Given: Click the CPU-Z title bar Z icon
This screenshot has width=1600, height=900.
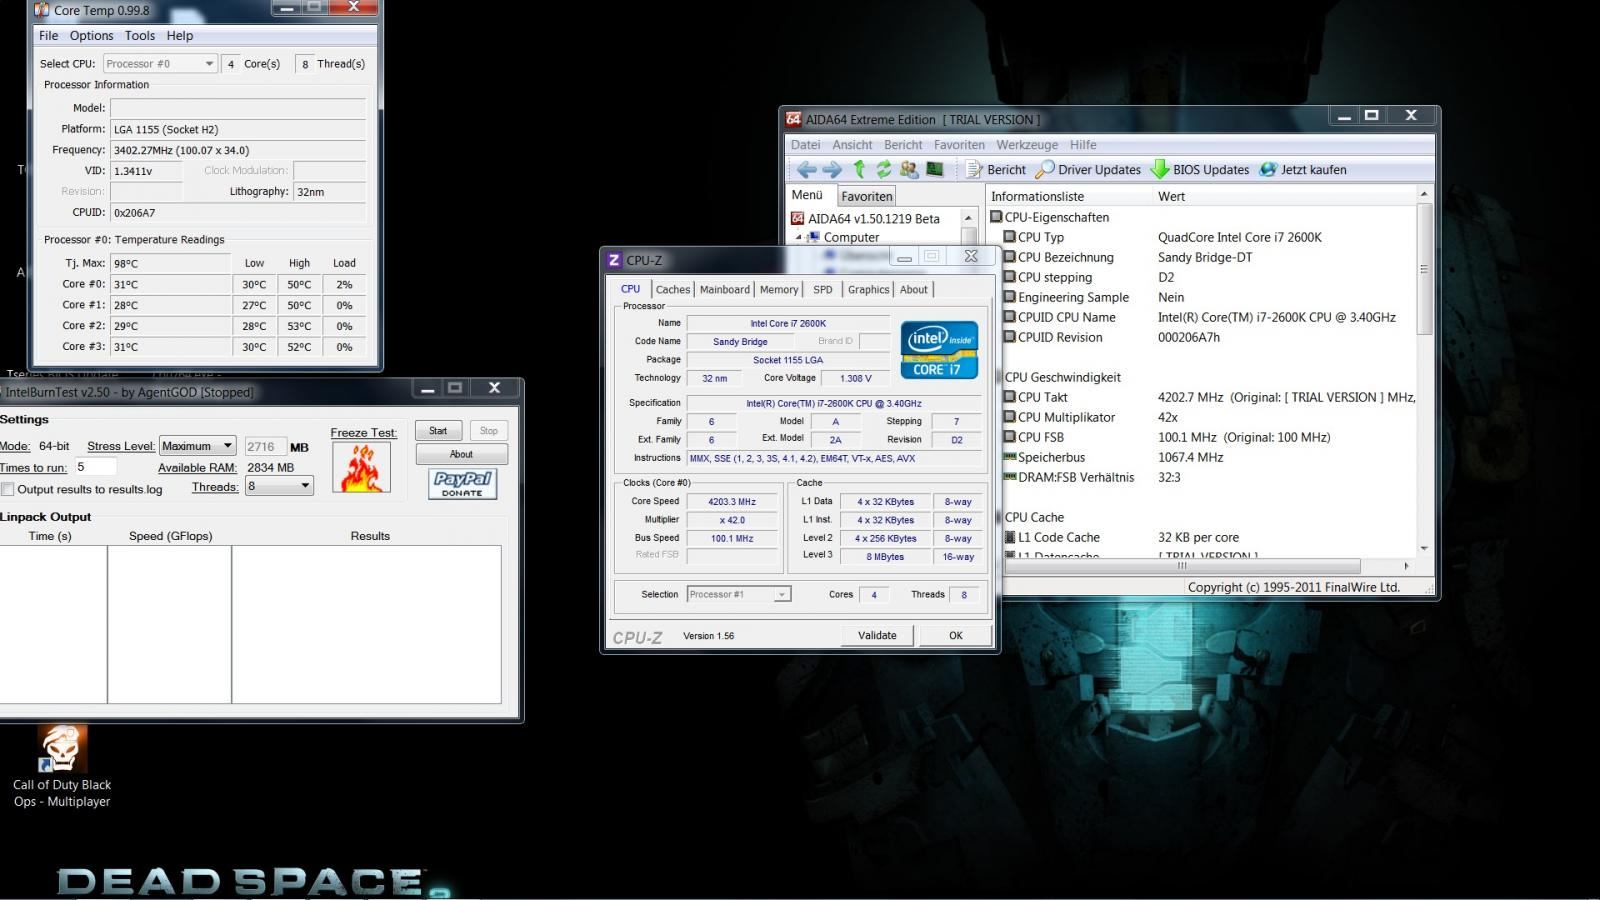Looking at the screenshot, I should click(x=614, y=260).
